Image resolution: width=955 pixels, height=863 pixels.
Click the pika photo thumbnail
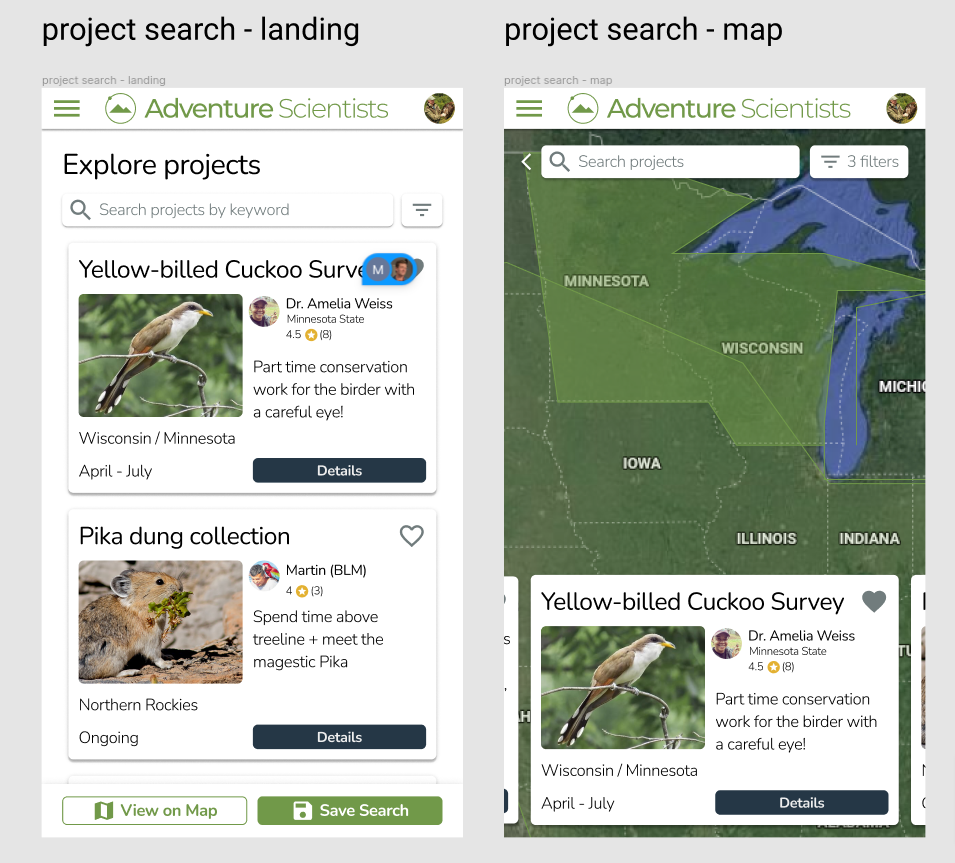click(161, 622)
